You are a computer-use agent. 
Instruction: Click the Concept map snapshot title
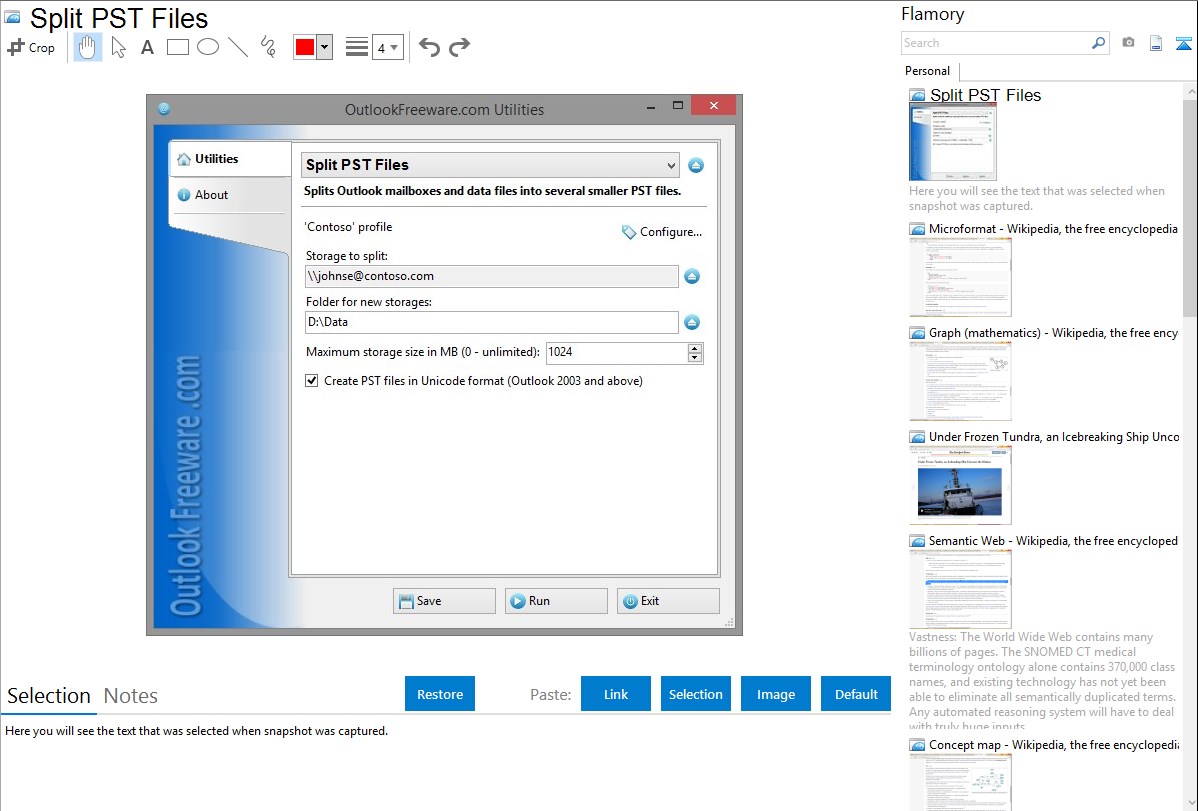(x=1053, y=745)
